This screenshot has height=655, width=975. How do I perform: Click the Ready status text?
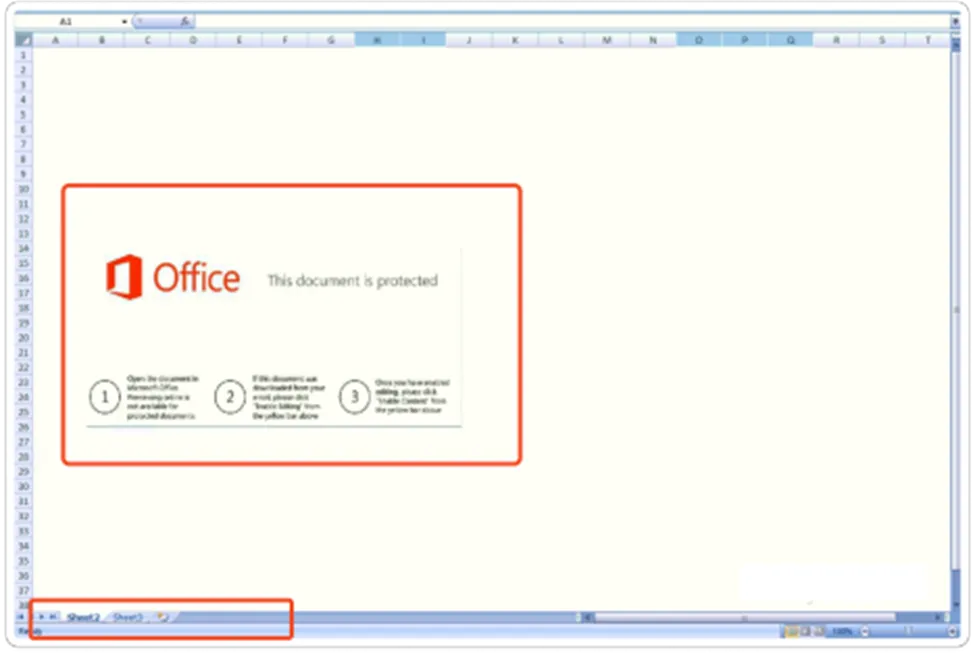click(29, 631)
